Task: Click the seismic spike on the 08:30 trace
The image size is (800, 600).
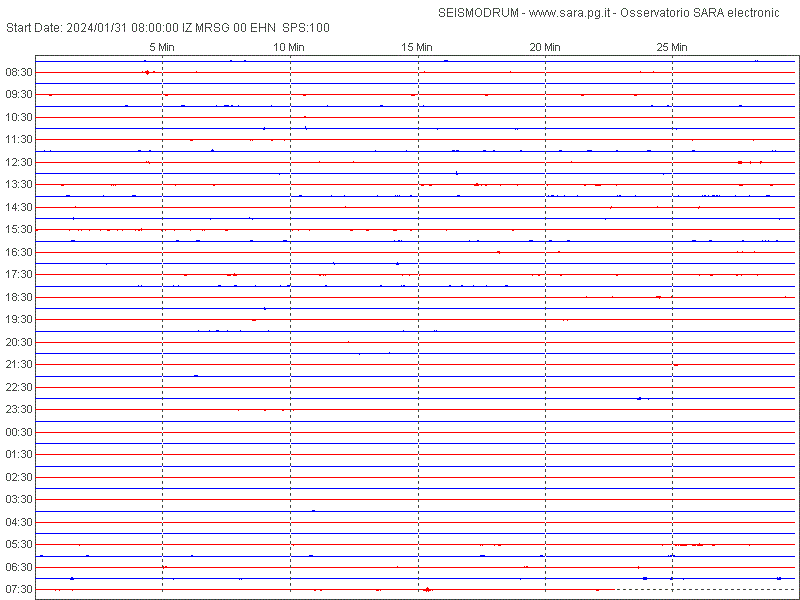Action: pos(147,72)
